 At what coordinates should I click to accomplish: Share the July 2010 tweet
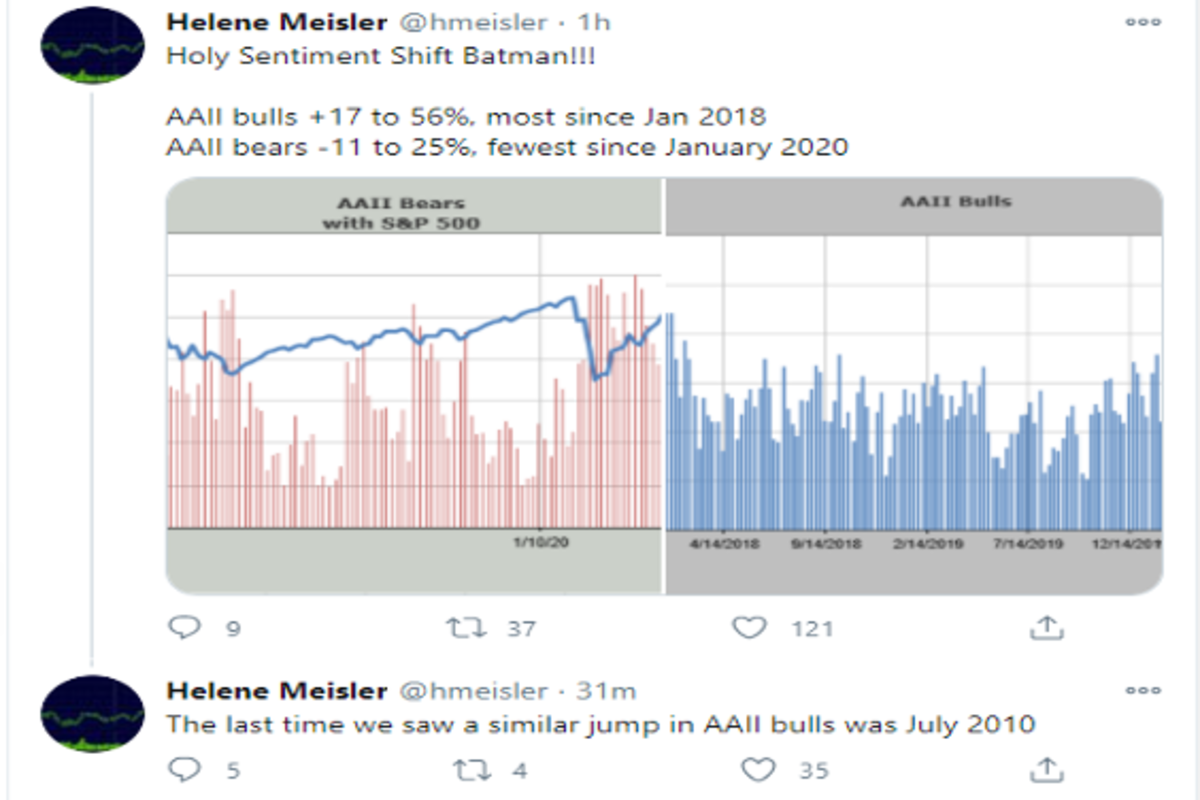[1045, 769]
